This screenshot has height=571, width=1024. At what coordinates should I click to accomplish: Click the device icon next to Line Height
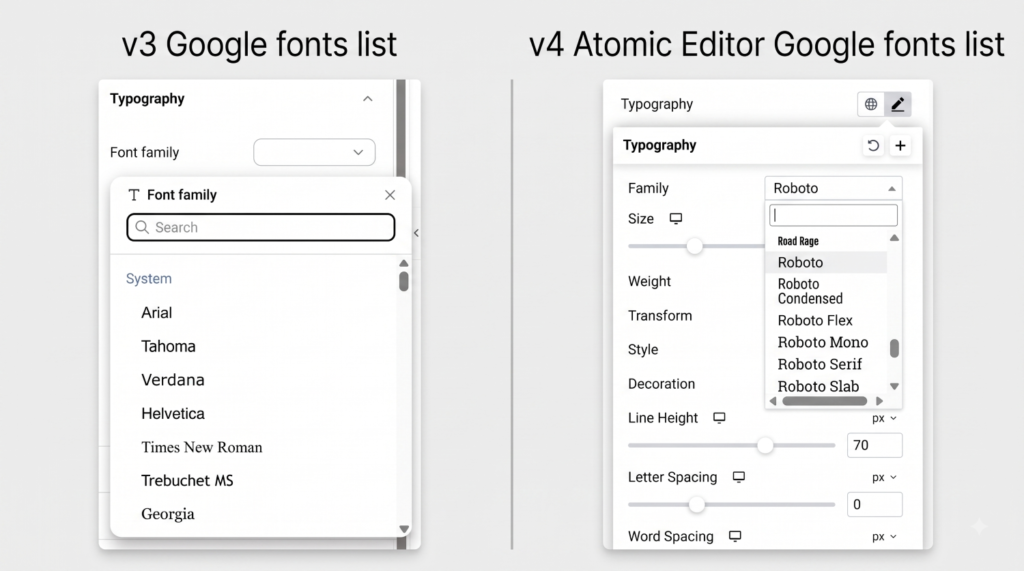[719, 417]
